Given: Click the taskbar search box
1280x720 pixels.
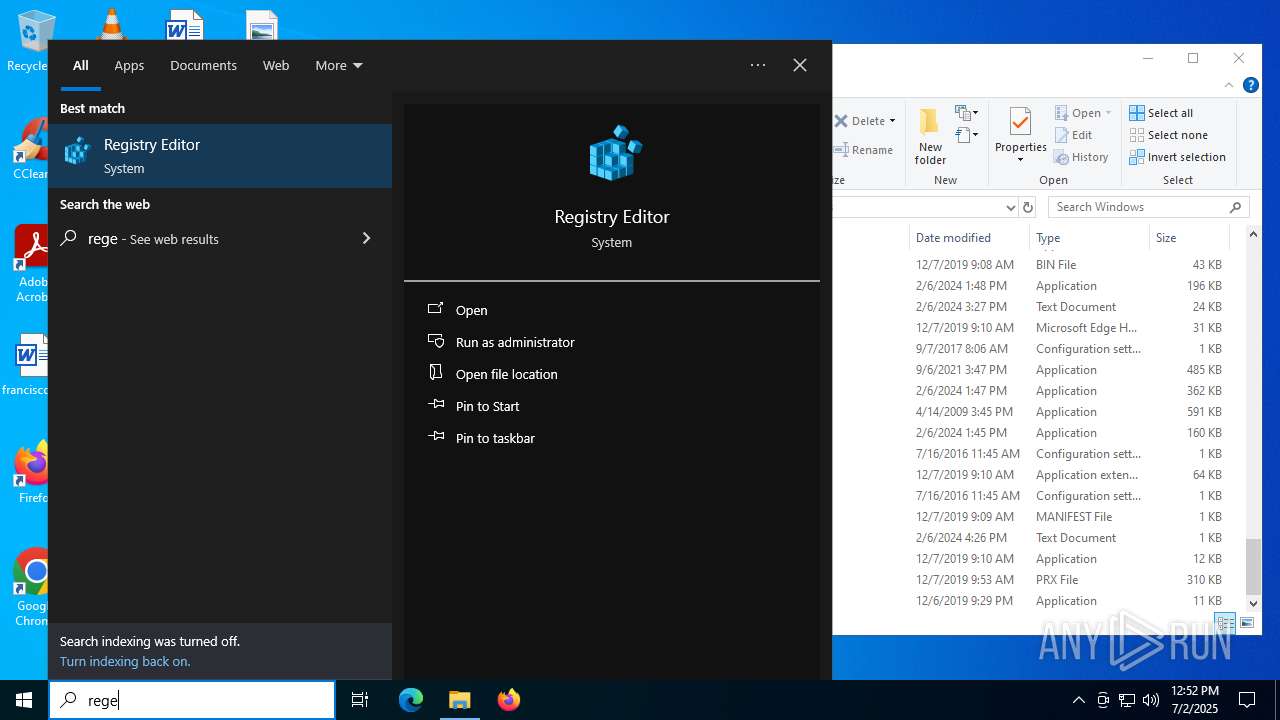Looking at the screenshot, I should (x=192, y=700).
